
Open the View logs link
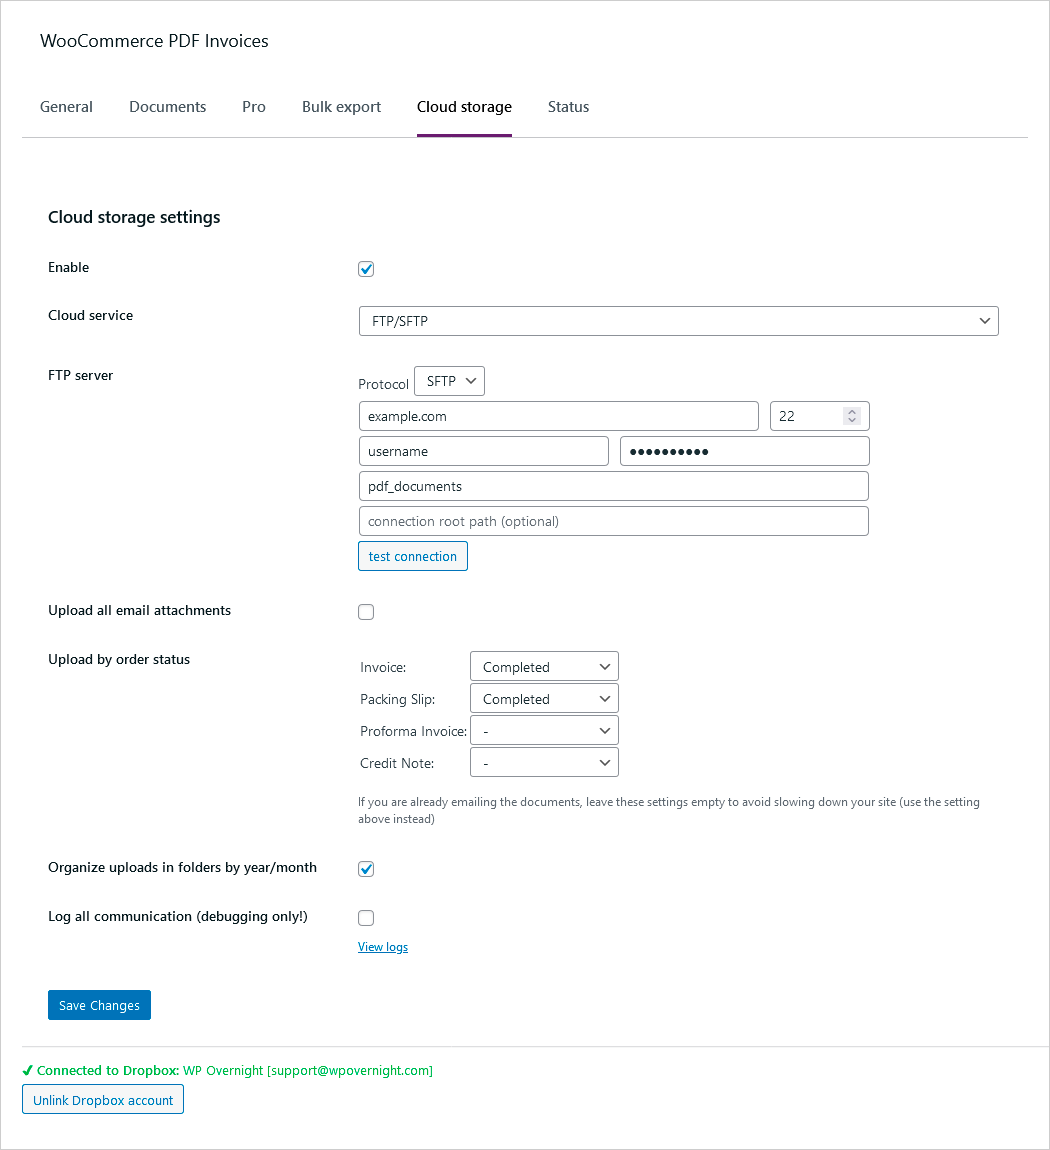[x=383, y=947]
